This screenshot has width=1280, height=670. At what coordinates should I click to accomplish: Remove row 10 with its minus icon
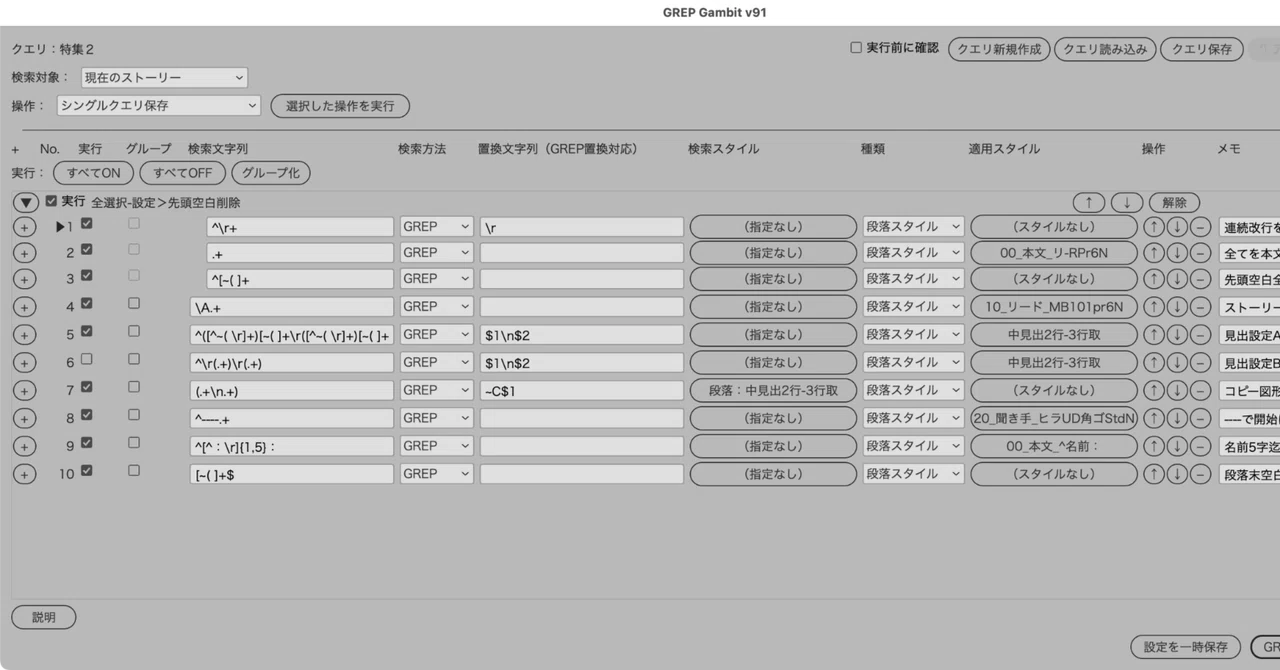[x=1201, y=475]
